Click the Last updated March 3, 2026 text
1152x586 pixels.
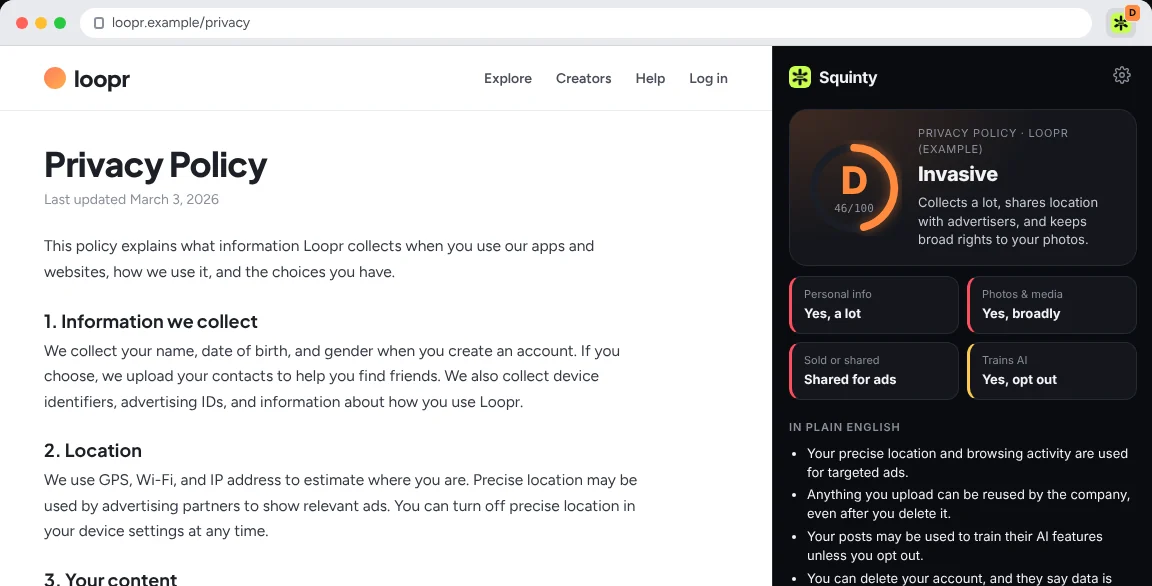(132, 200)
